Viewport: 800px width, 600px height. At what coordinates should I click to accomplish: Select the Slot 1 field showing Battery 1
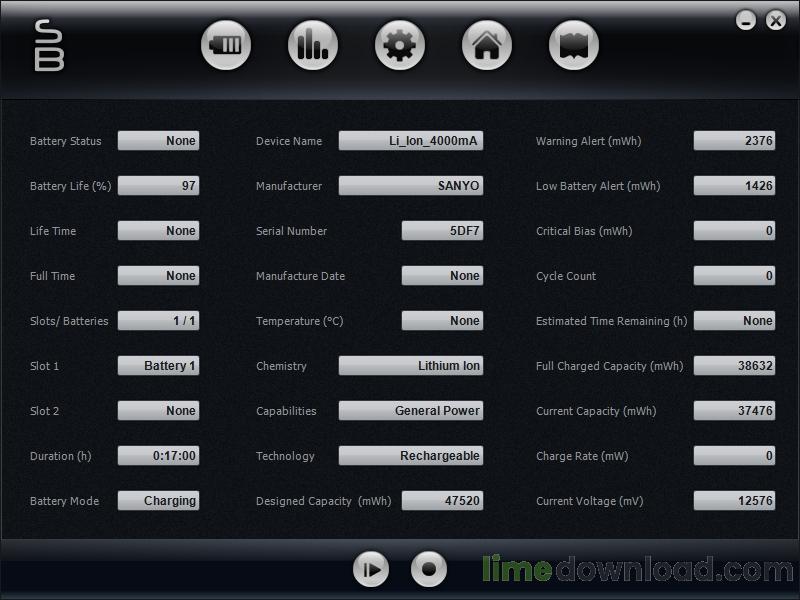click(158, 366)
